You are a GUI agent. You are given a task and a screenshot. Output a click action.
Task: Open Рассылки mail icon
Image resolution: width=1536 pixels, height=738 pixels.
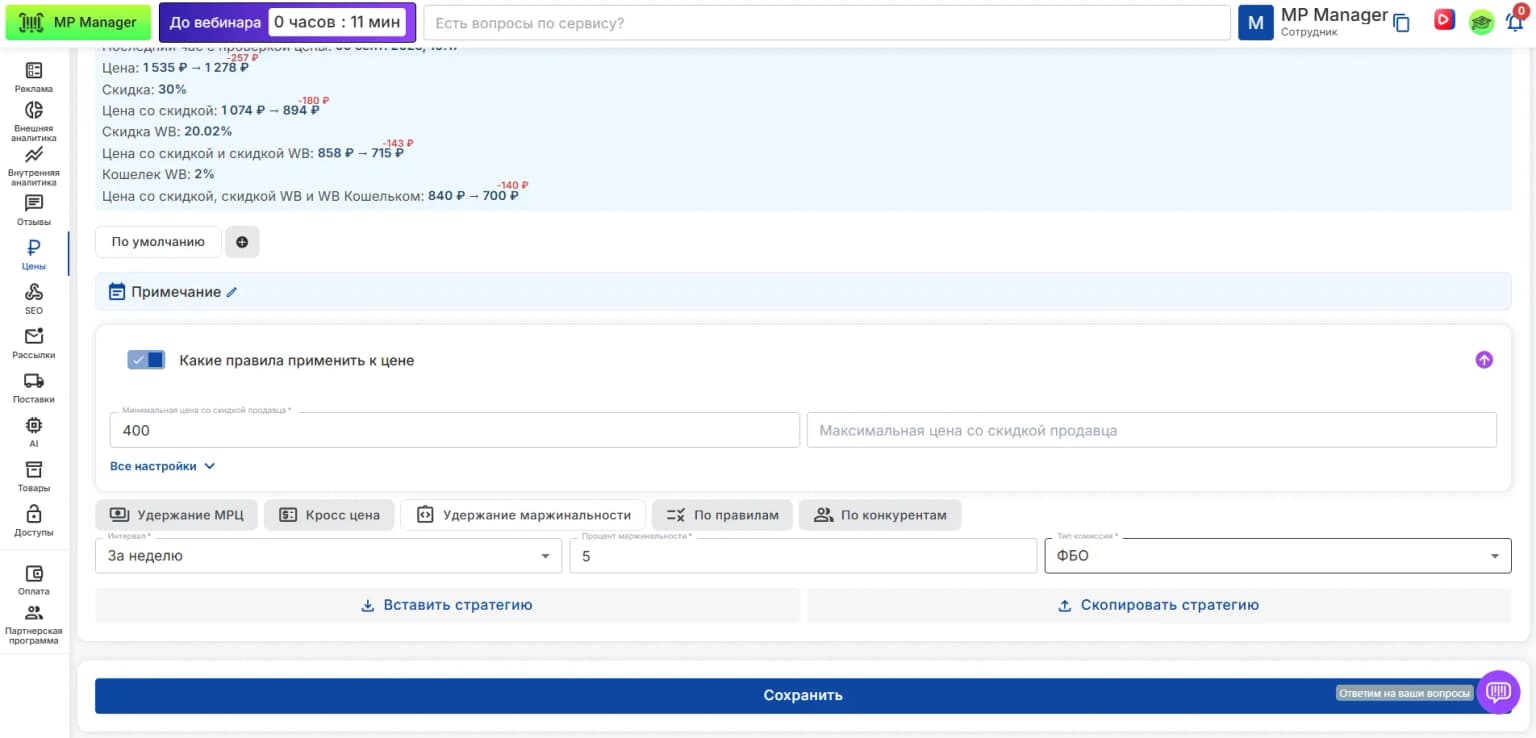tap(34, 336)
